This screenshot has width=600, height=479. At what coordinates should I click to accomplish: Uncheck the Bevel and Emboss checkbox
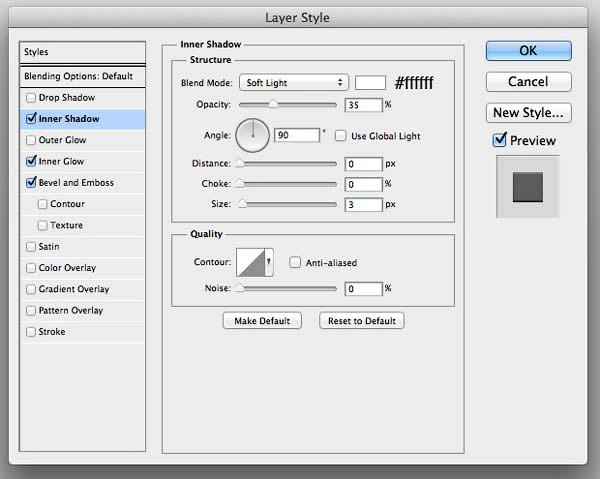coord(31,182)
